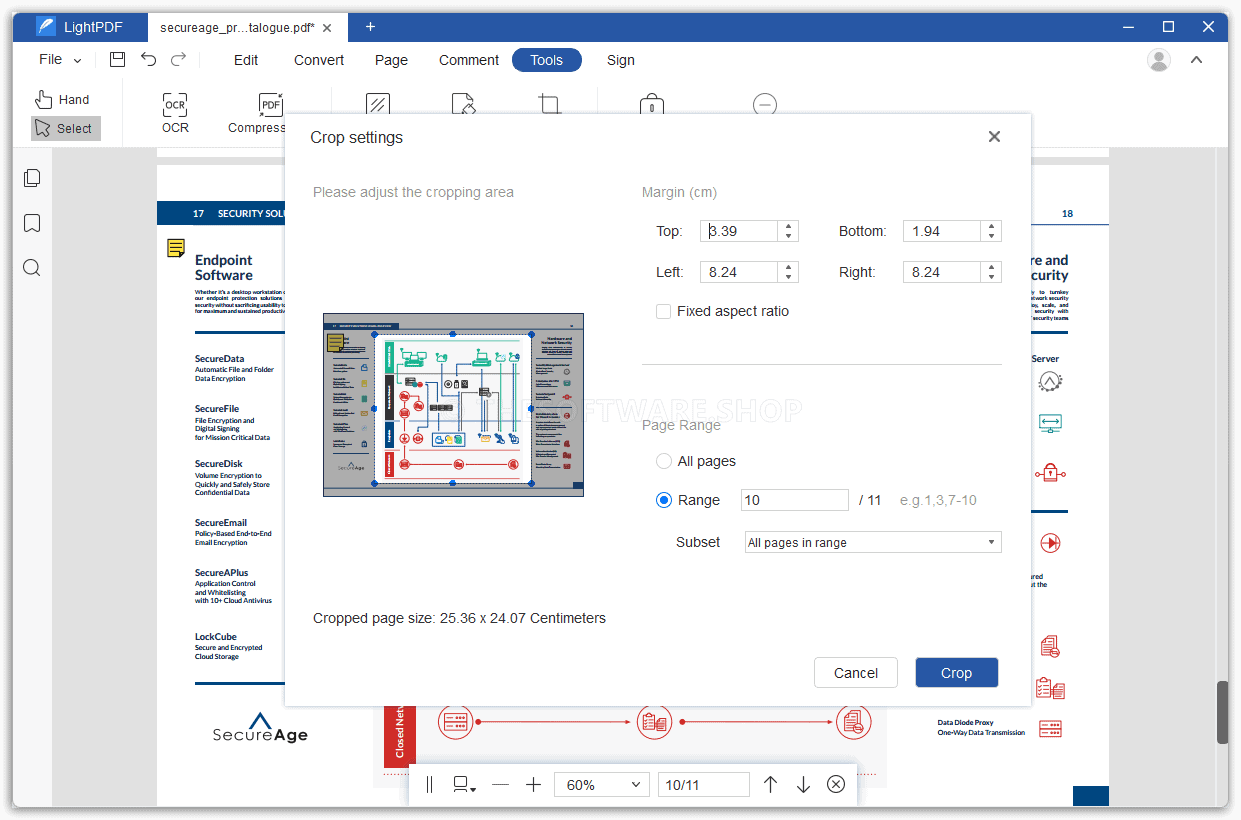
Task: Increase the Bottom margin with up arrow
Action: [x=991, y=226]
